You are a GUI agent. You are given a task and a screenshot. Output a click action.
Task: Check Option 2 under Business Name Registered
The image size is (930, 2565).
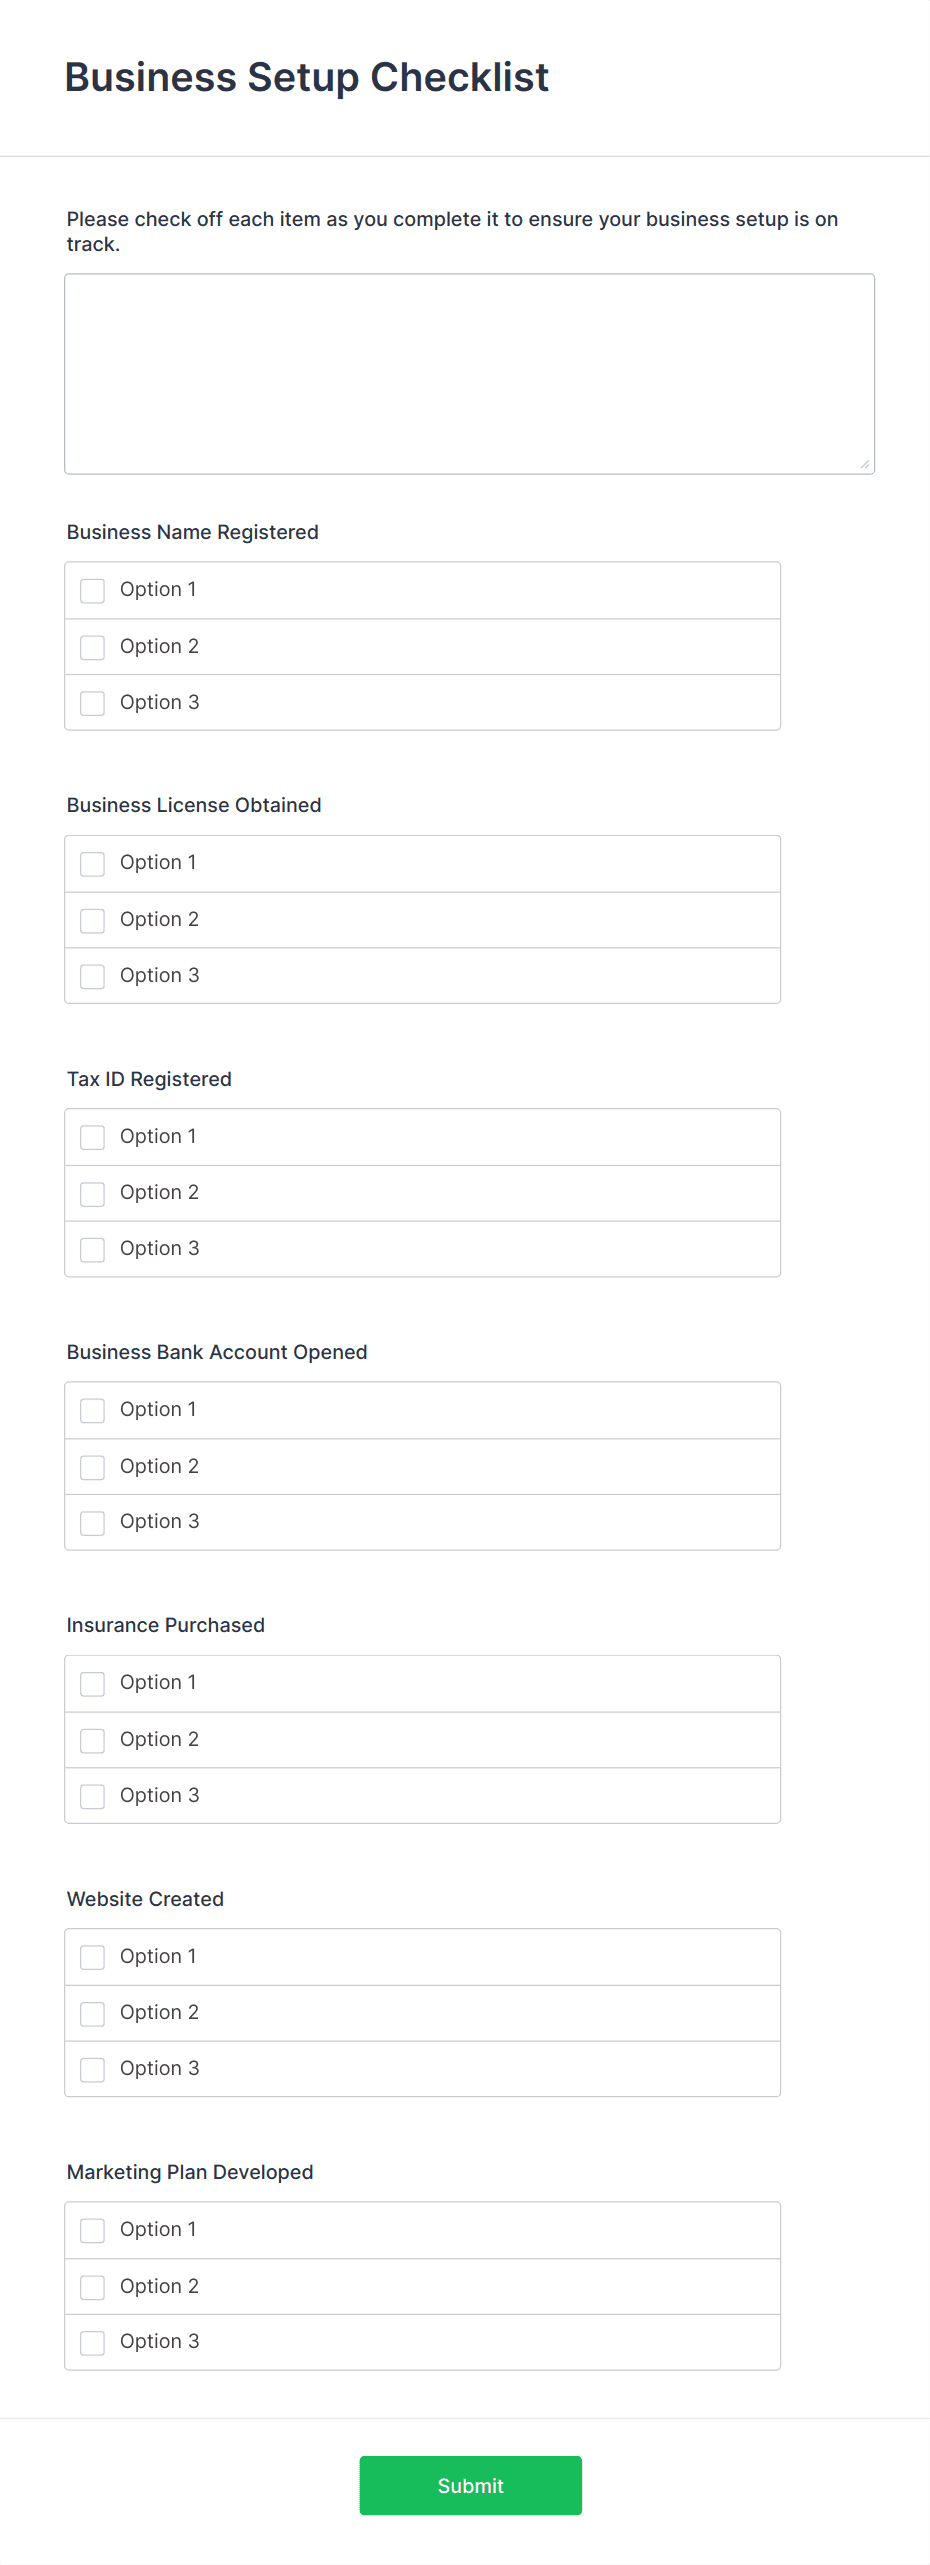(x=93, y=648)
